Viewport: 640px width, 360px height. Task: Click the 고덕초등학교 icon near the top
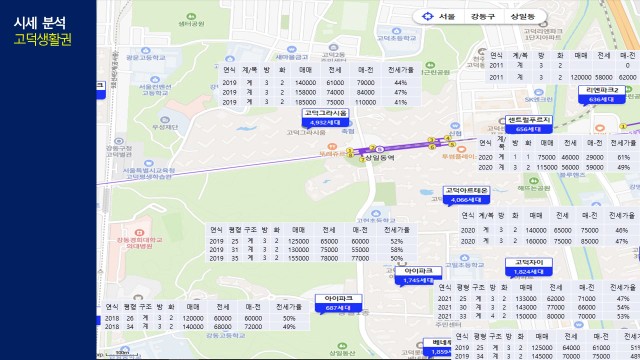[396, 31]
